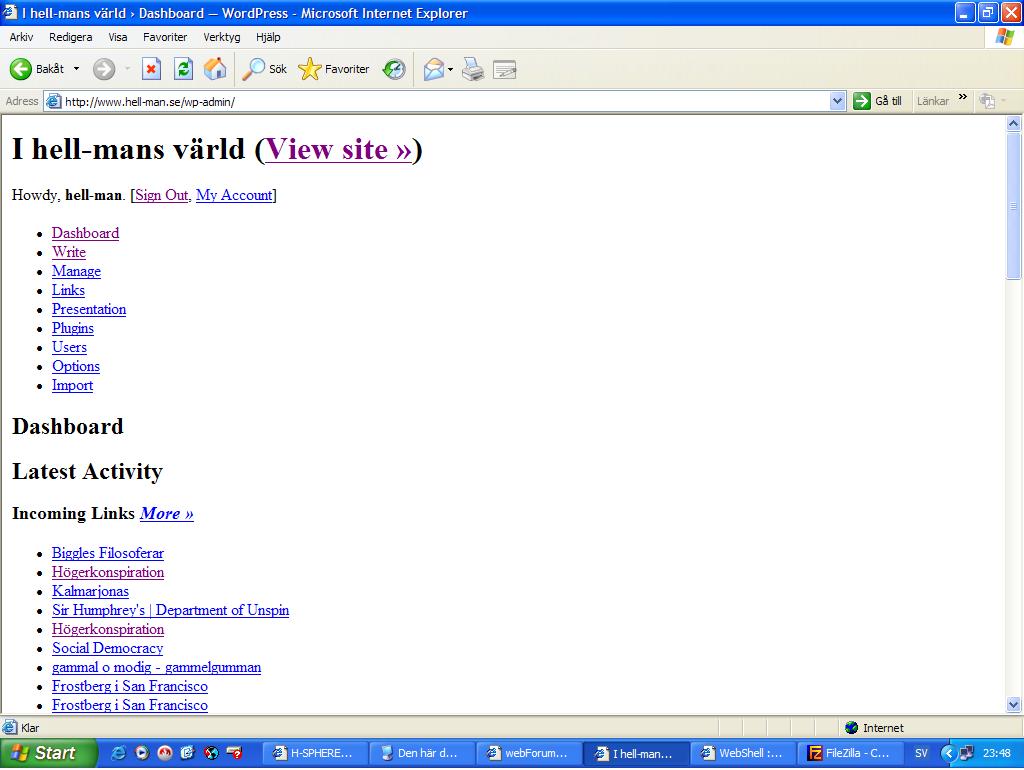The image size is (1024, 770).
Task: Open the My Account link
Action: (x=234, y=195)
